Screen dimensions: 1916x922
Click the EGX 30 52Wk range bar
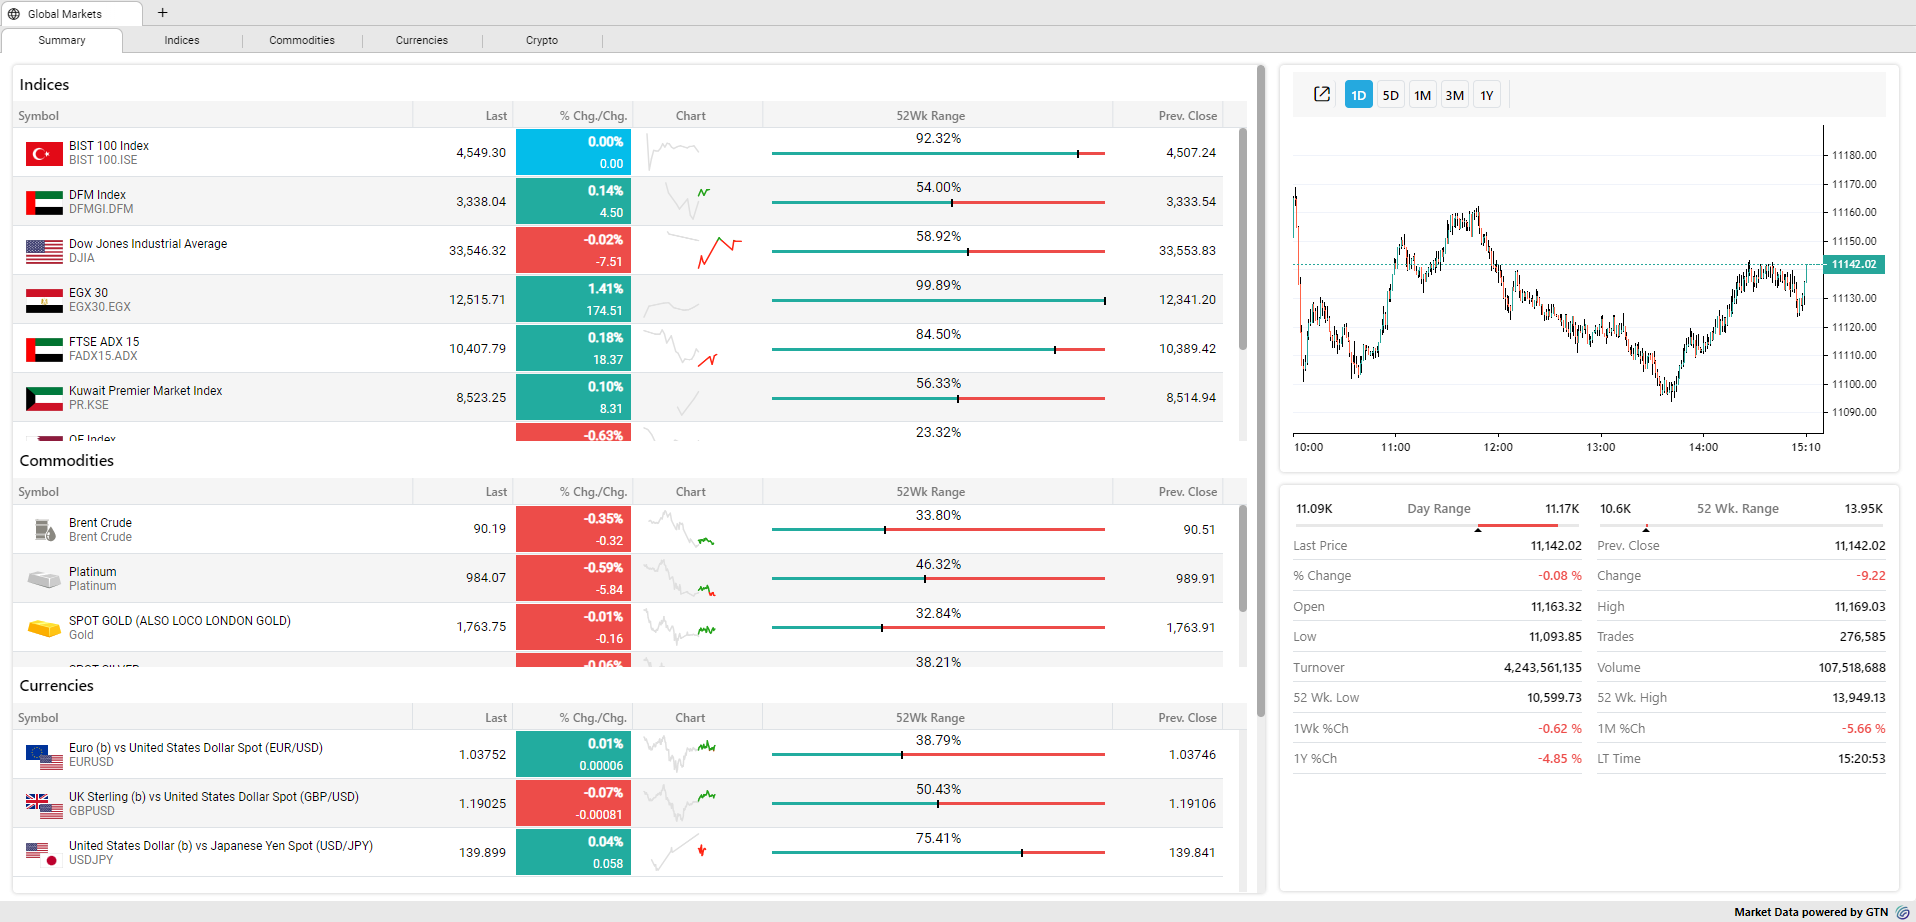(937, 301)
